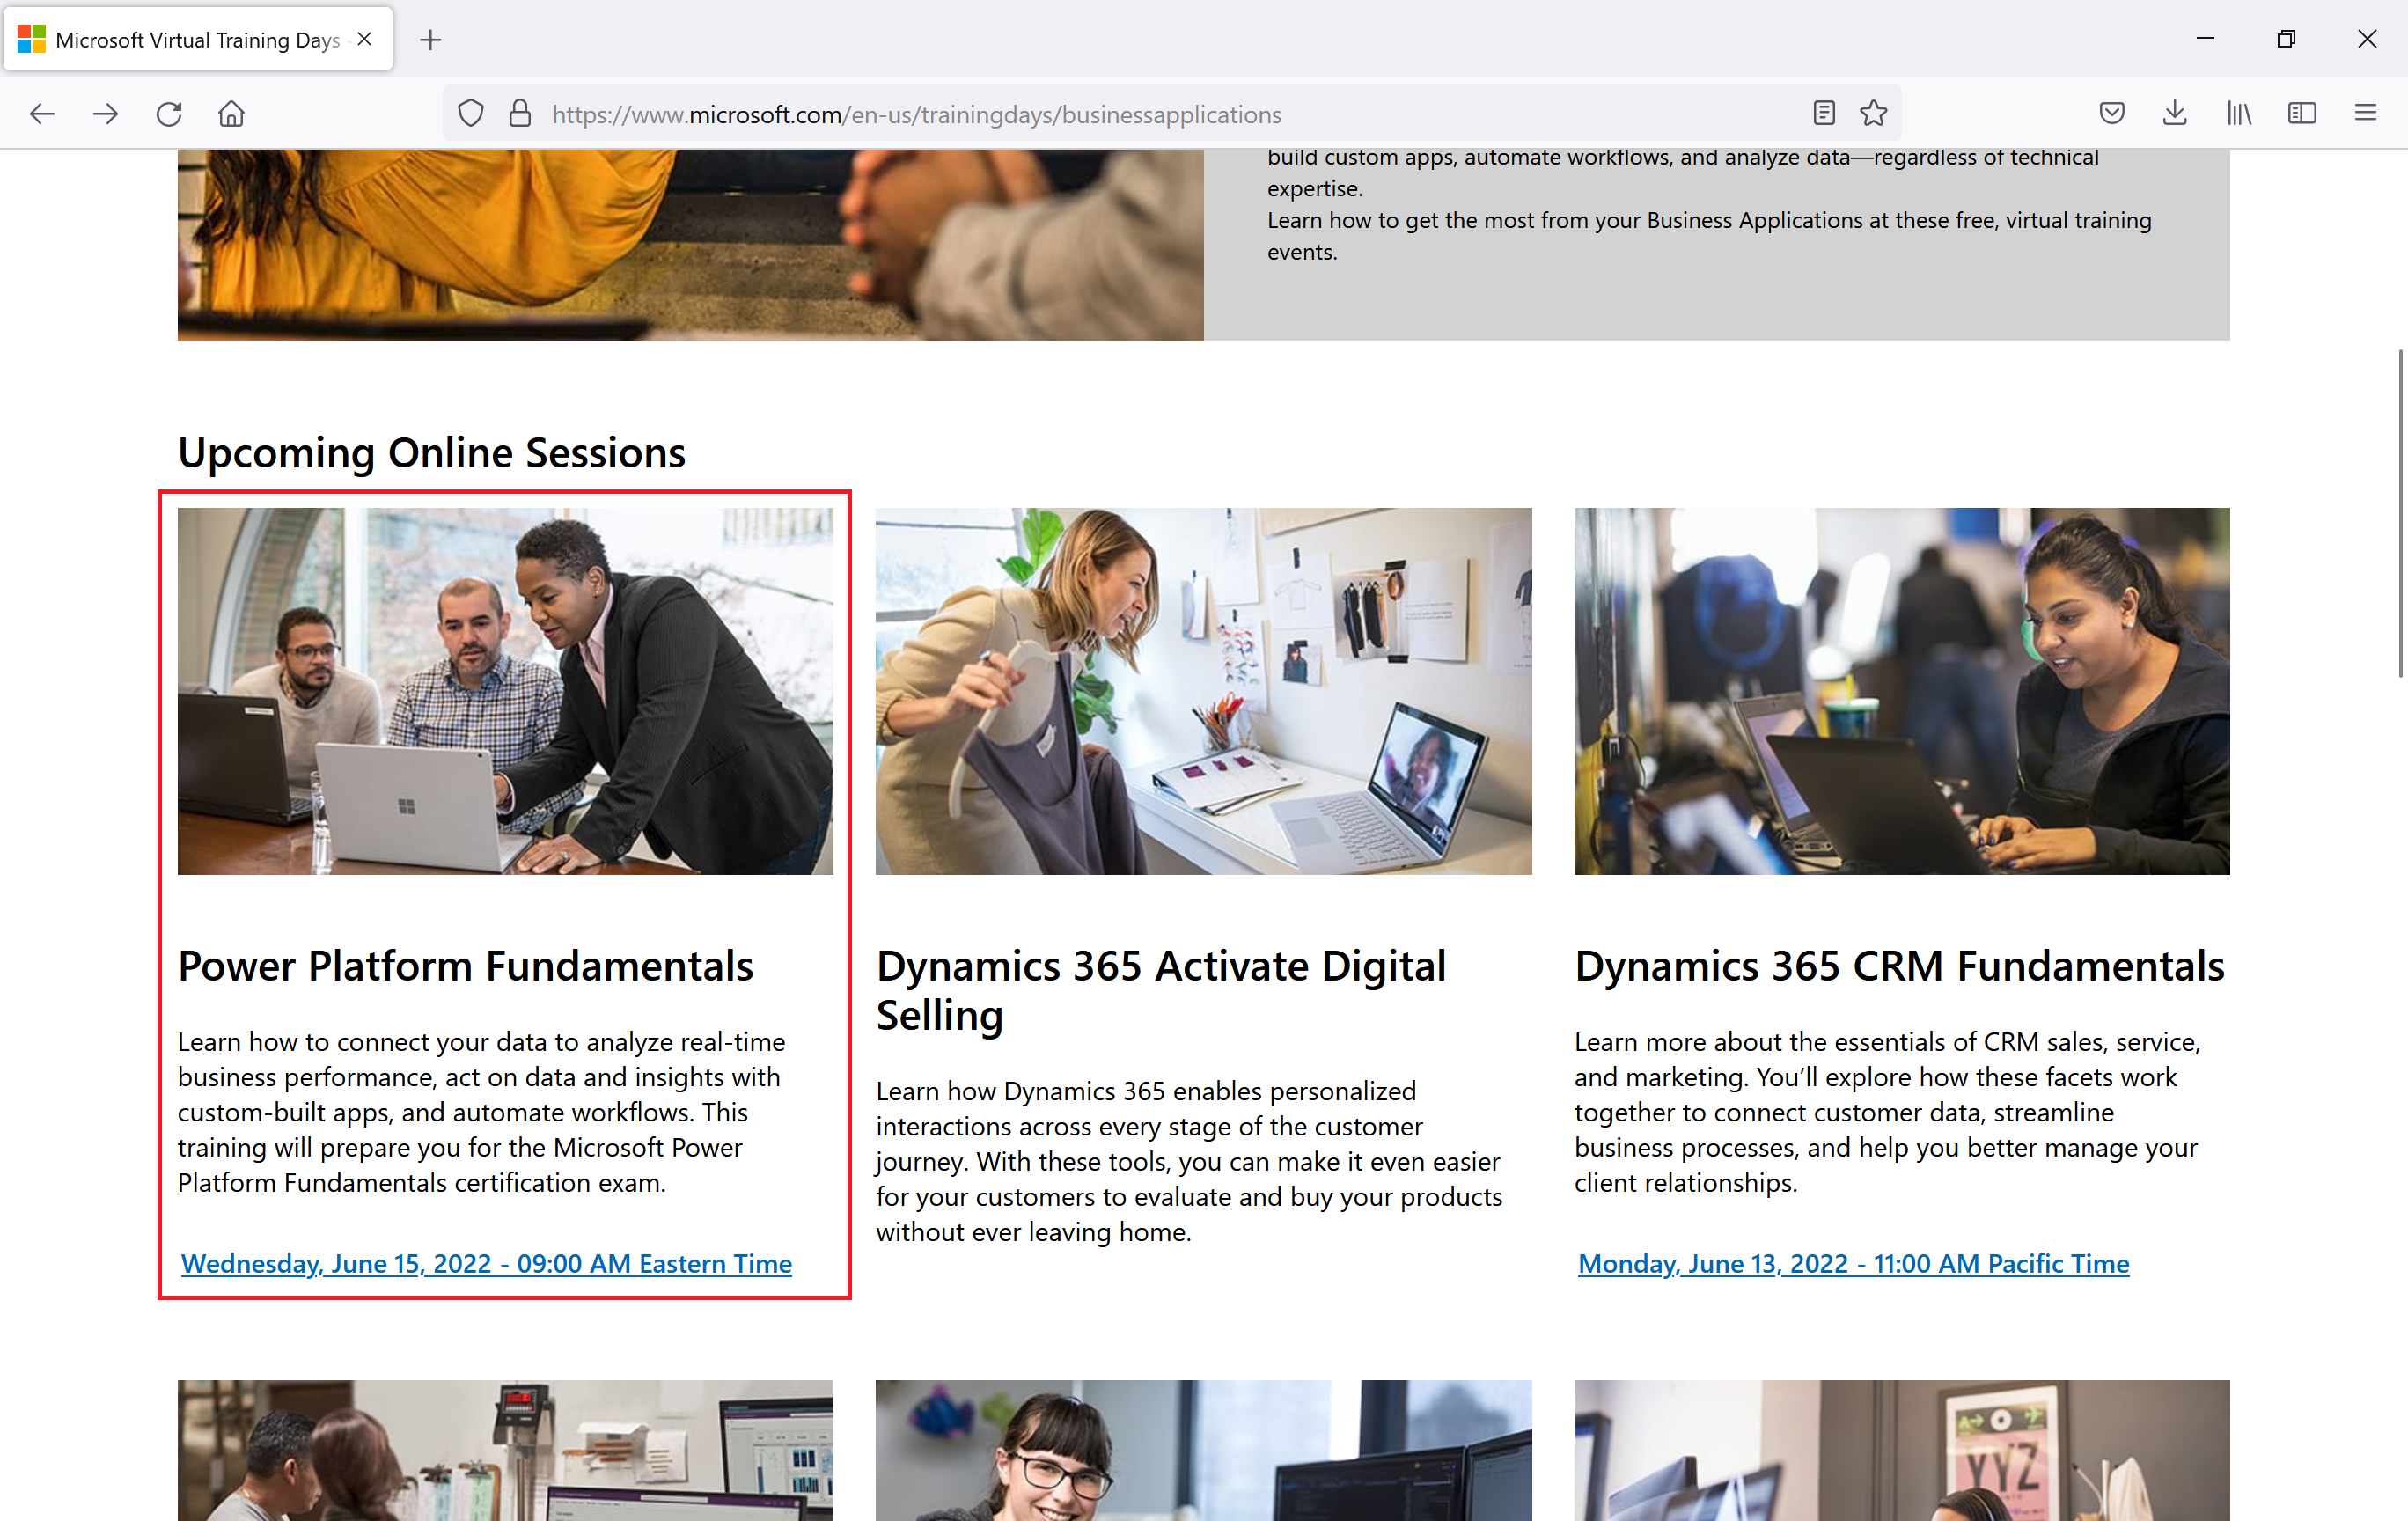Open the tracking protection shield icon

pyautogui.click(x=470, y=114)
